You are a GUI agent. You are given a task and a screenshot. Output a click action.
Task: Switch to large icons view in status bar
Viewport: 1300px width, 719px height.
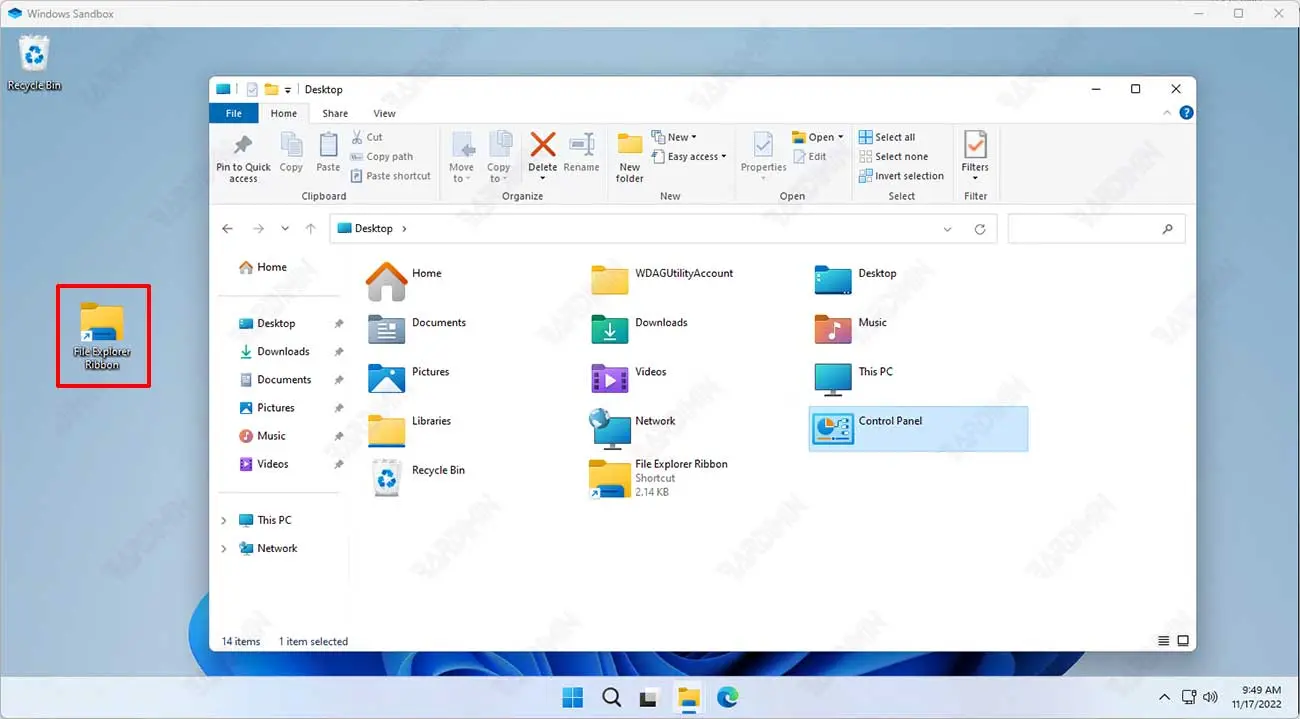coord(1183,641)
